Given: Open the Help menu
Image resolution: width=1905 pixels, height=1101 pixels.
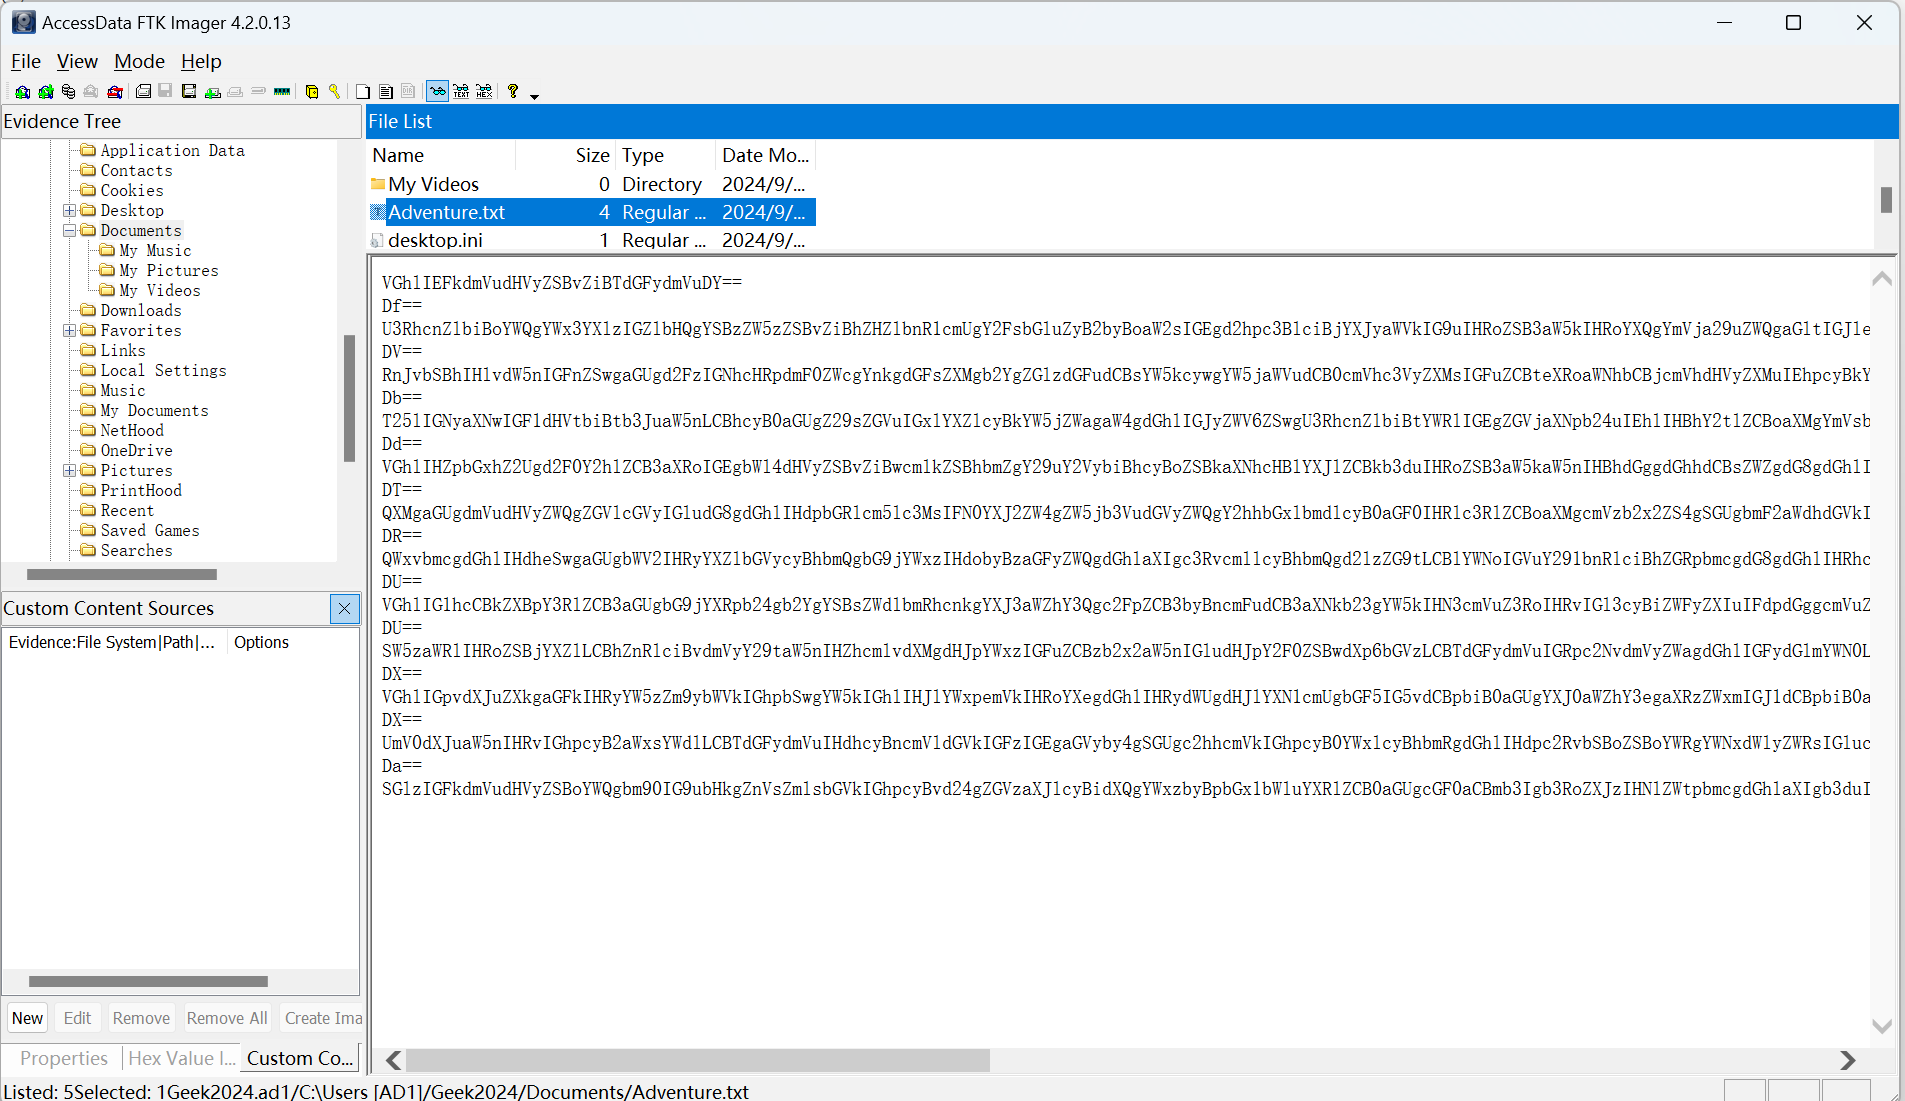Looking at the screenshot, I should click(x=201, y=61).
